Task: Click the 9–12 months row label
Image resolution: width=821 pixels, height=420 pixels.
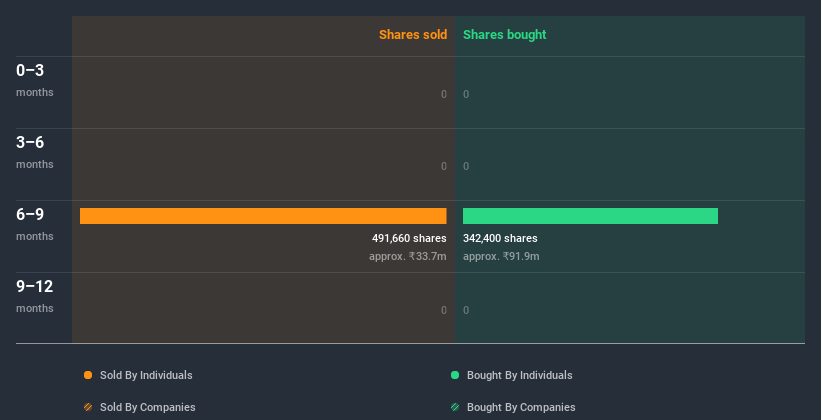Action: [x=35, y=296]
